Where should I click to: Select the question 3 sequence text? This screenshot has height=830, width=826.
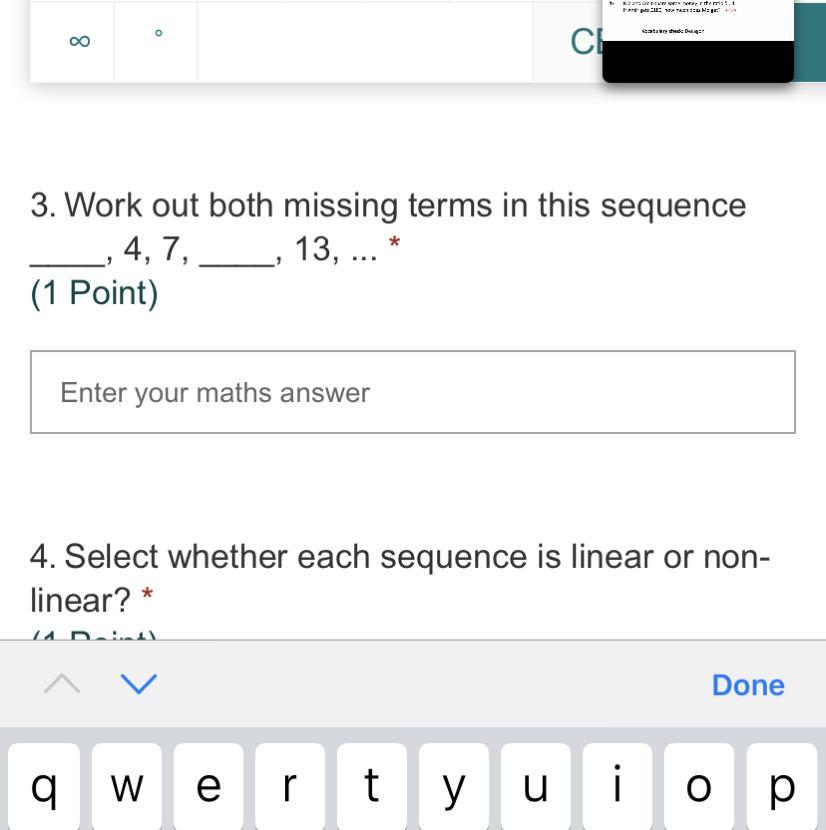point(388,227)
